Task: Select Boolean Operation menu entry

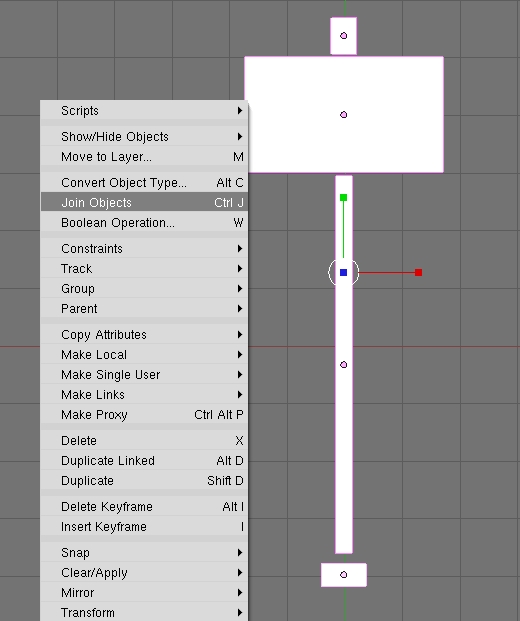Action: pyautogui.click(x=144, y=223)
